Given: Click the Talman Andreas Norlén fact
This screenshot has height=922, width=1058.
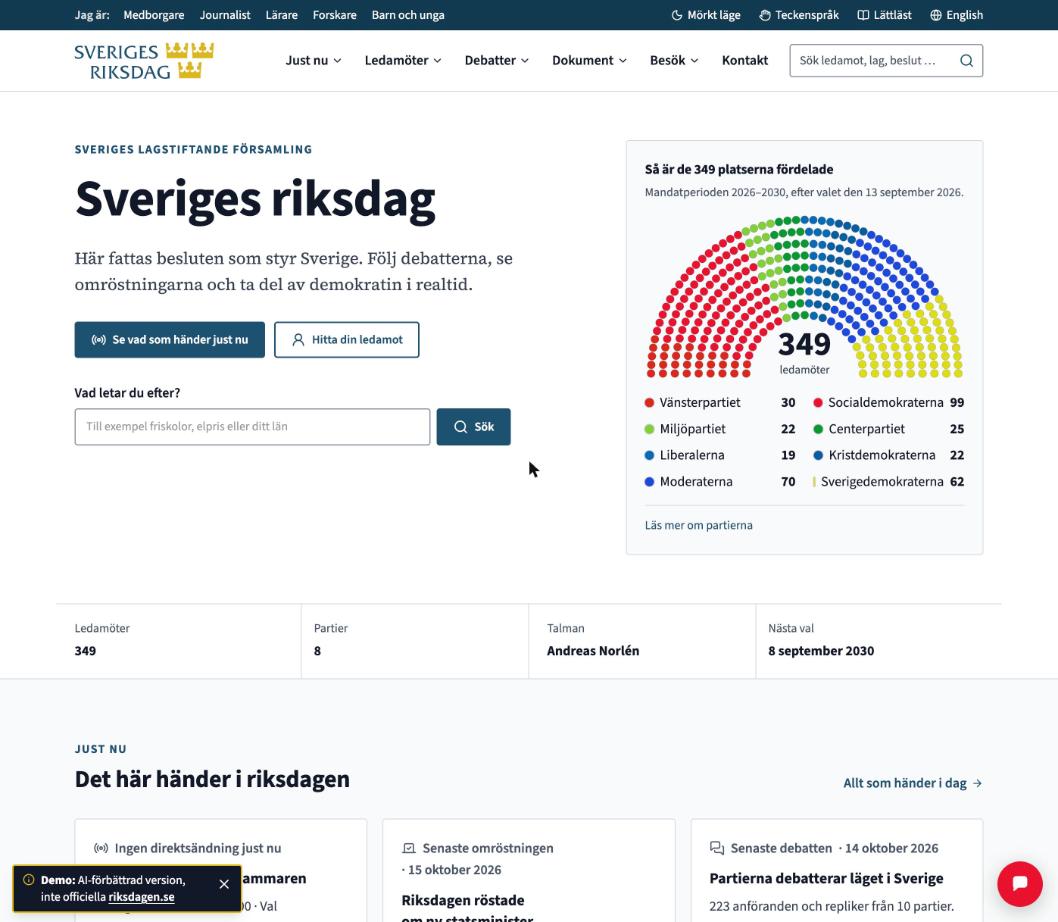Looking at the screenshot, I should click(x=593, y=640).
